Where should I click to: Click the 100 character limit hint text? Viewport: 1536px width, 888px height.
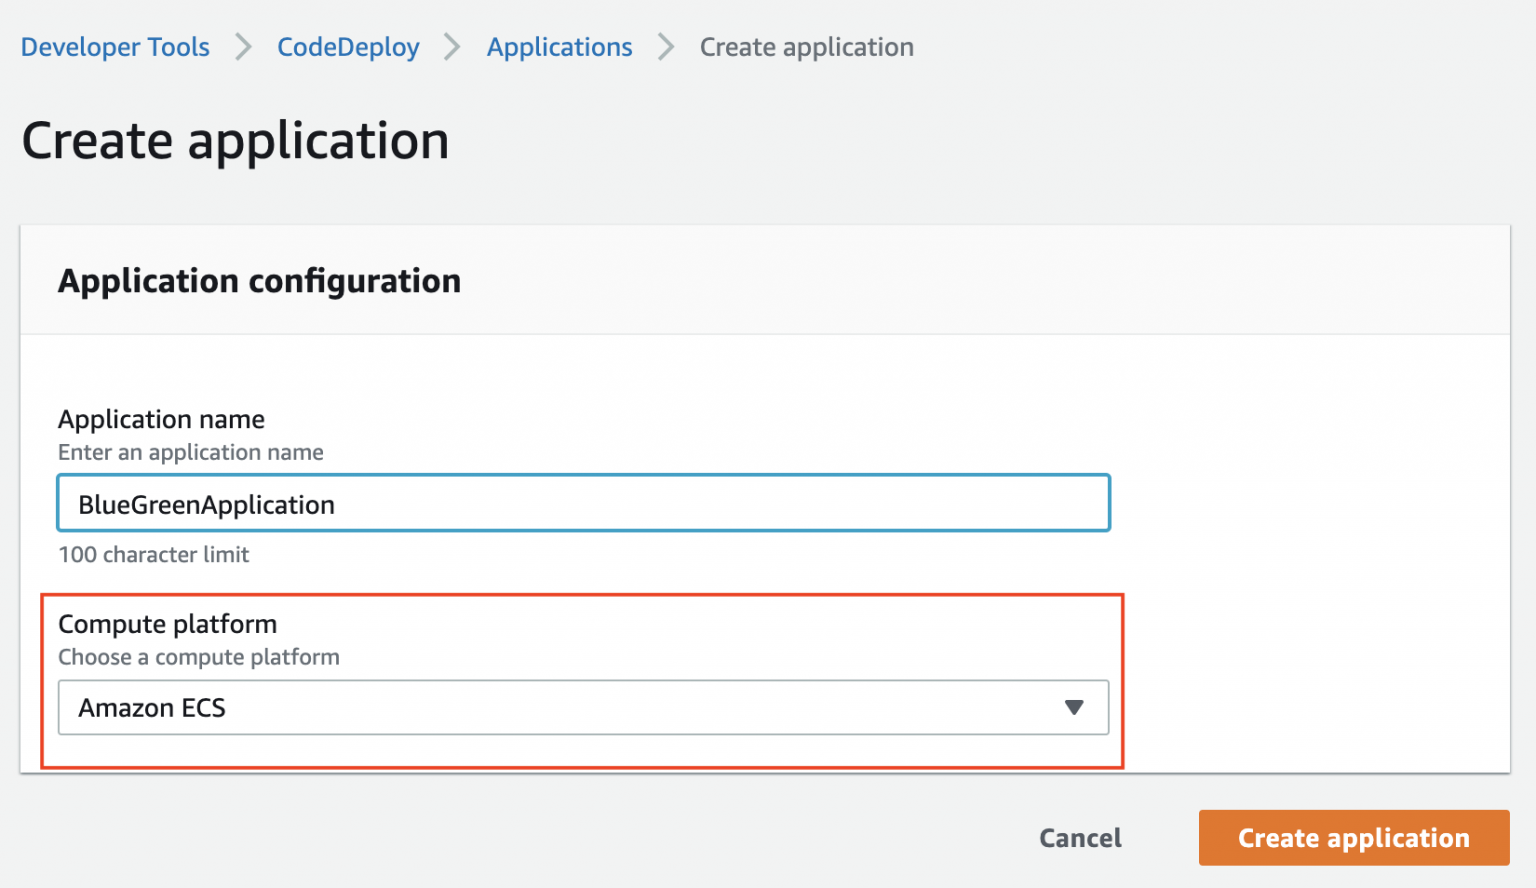pos(153,554)
